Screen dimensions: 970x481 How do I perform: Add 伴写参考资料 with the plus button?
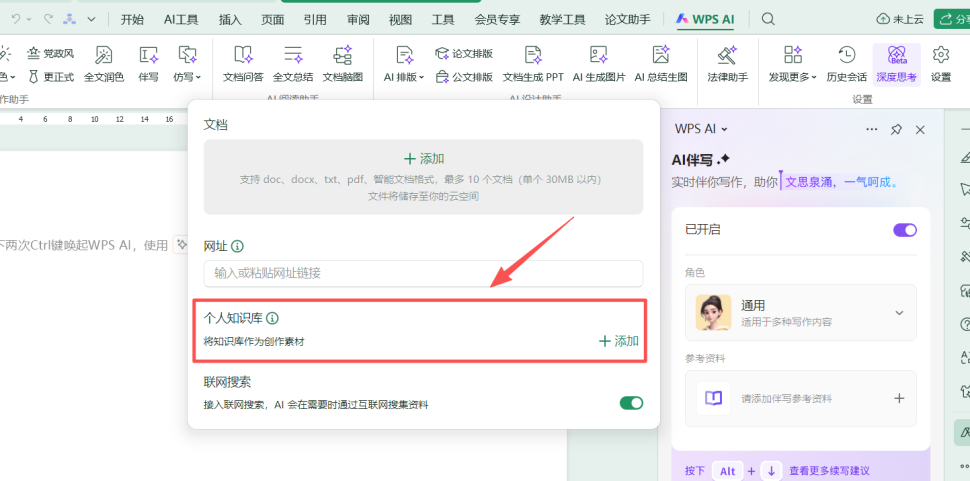click(899, 398)
